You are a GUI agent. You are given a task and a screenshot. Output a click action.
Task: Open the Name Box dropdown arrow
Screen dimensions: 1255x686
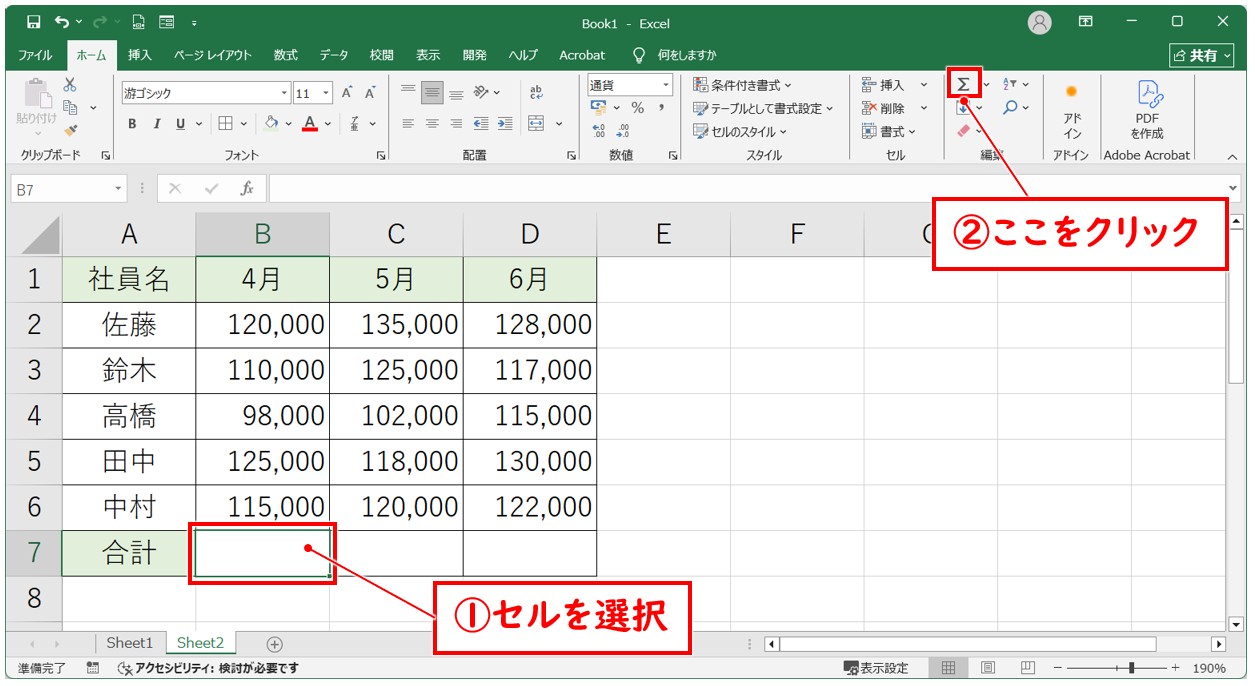pyautogui.click(x=119, y=188)
